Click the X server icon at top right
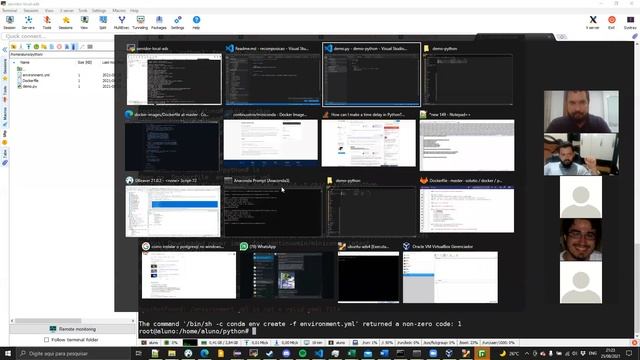The image size is (640, 360). pos(593,22)
